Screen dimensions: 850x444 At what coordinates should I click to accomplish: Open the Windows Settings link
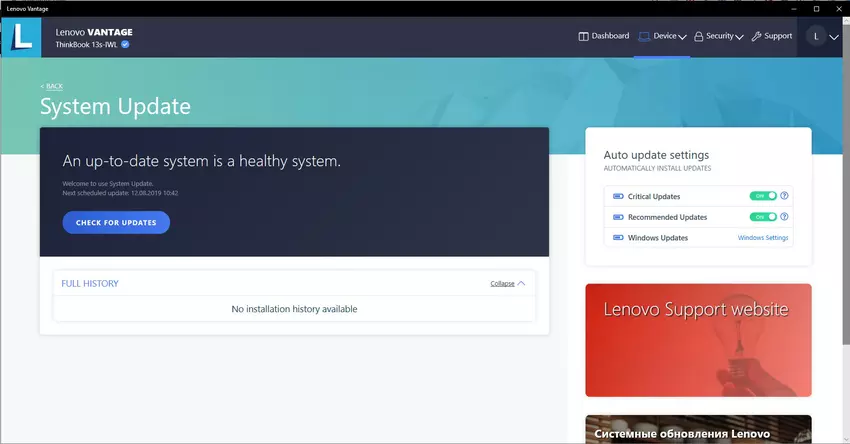(x=763, y=238)
